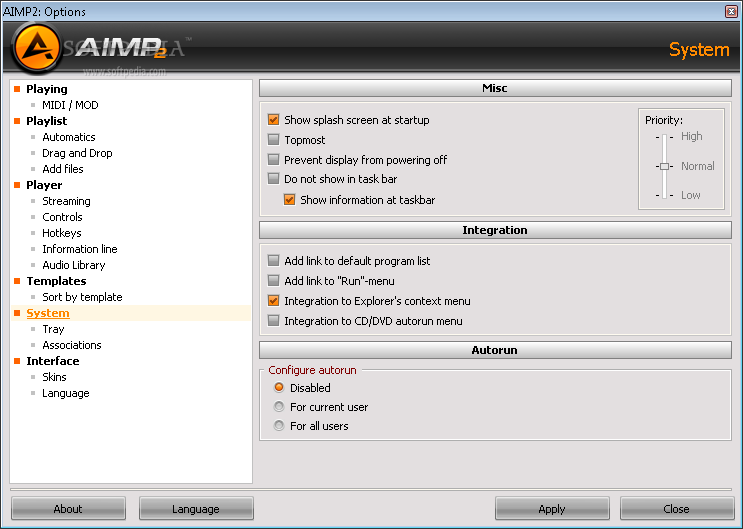The image size is (743, 529).
Task: Enable Prevent display from powering off
Action: (x=273, y=159)
